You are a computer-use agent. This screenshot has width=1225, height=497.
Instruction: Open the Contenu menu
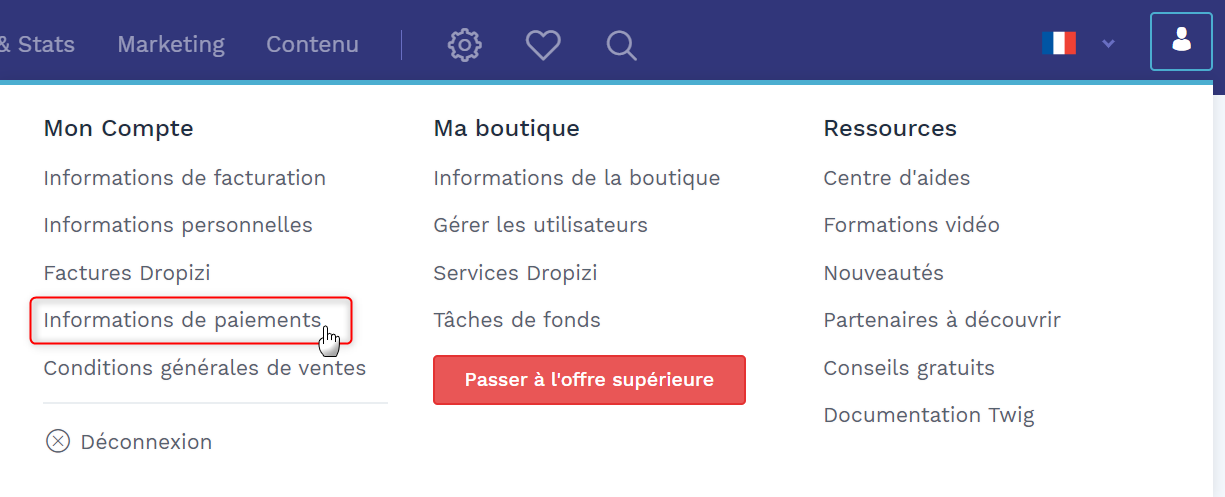[x=312, y=44]
